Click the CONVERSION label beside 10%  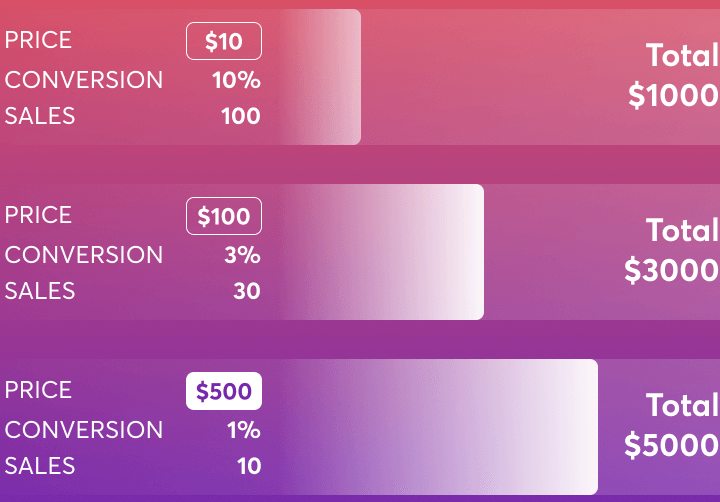coord(84,80)
